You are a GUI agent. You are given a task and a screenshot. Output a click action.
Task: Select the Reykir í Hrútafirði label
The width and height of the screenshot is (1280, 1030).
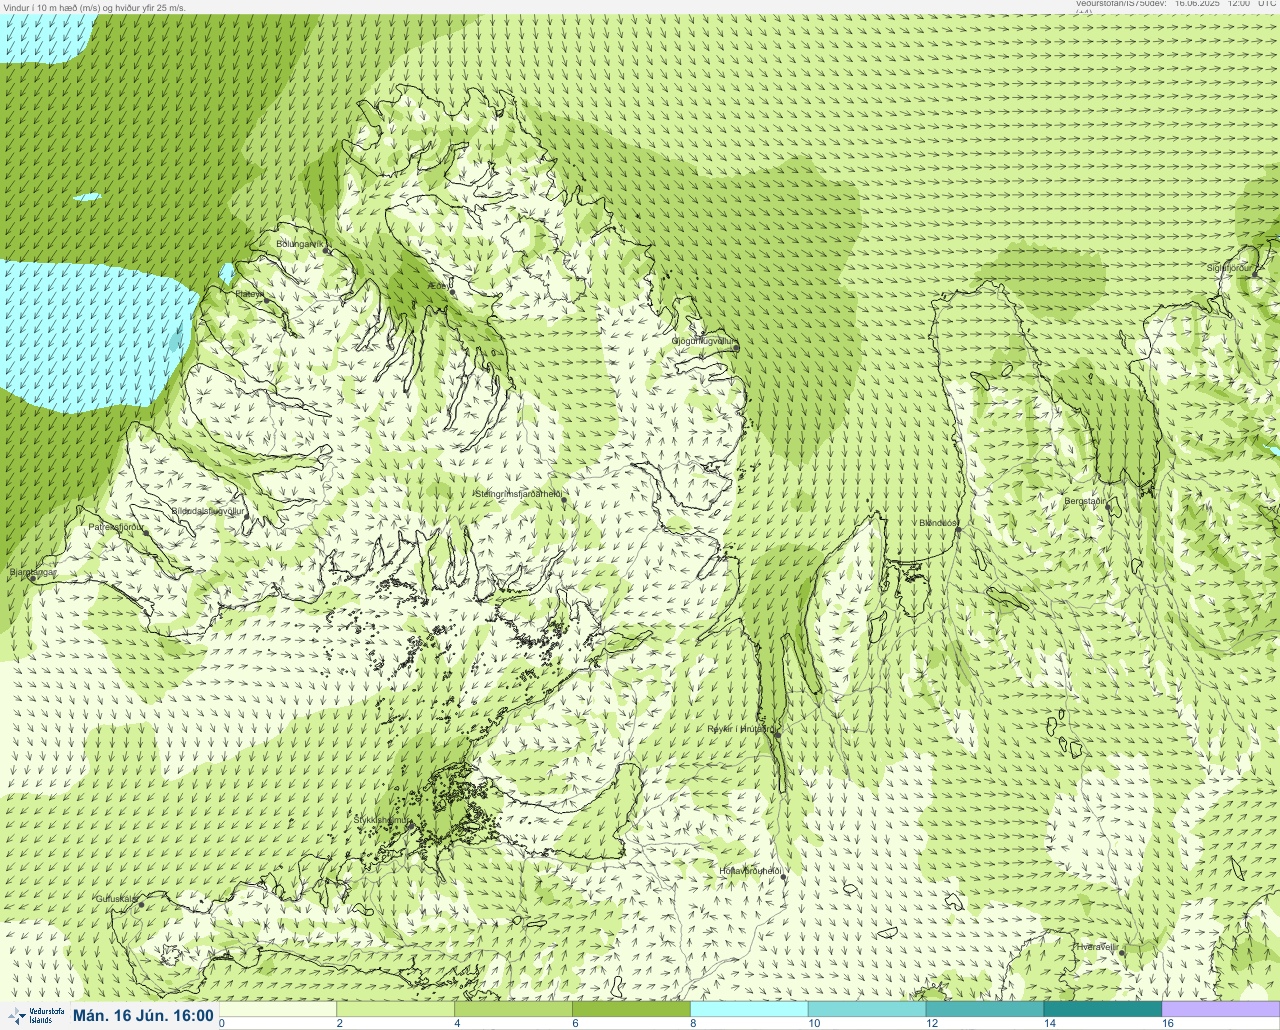739,729
